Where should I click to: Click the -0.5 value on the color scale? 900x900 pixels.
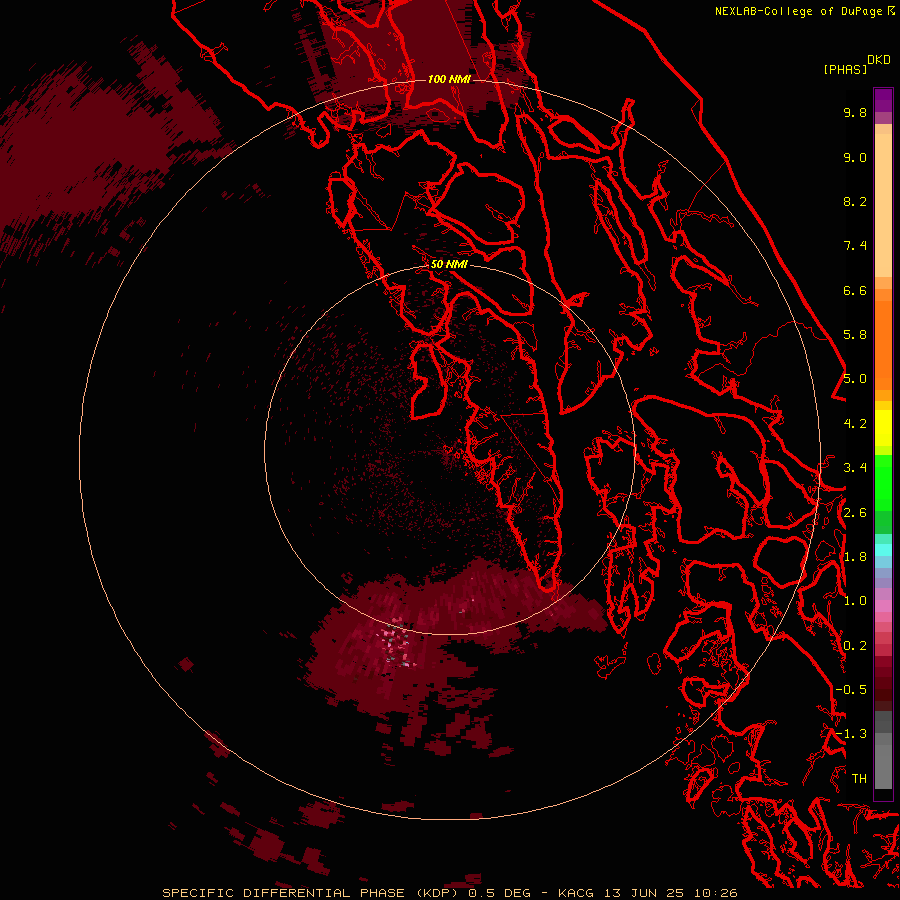(851, 690)
